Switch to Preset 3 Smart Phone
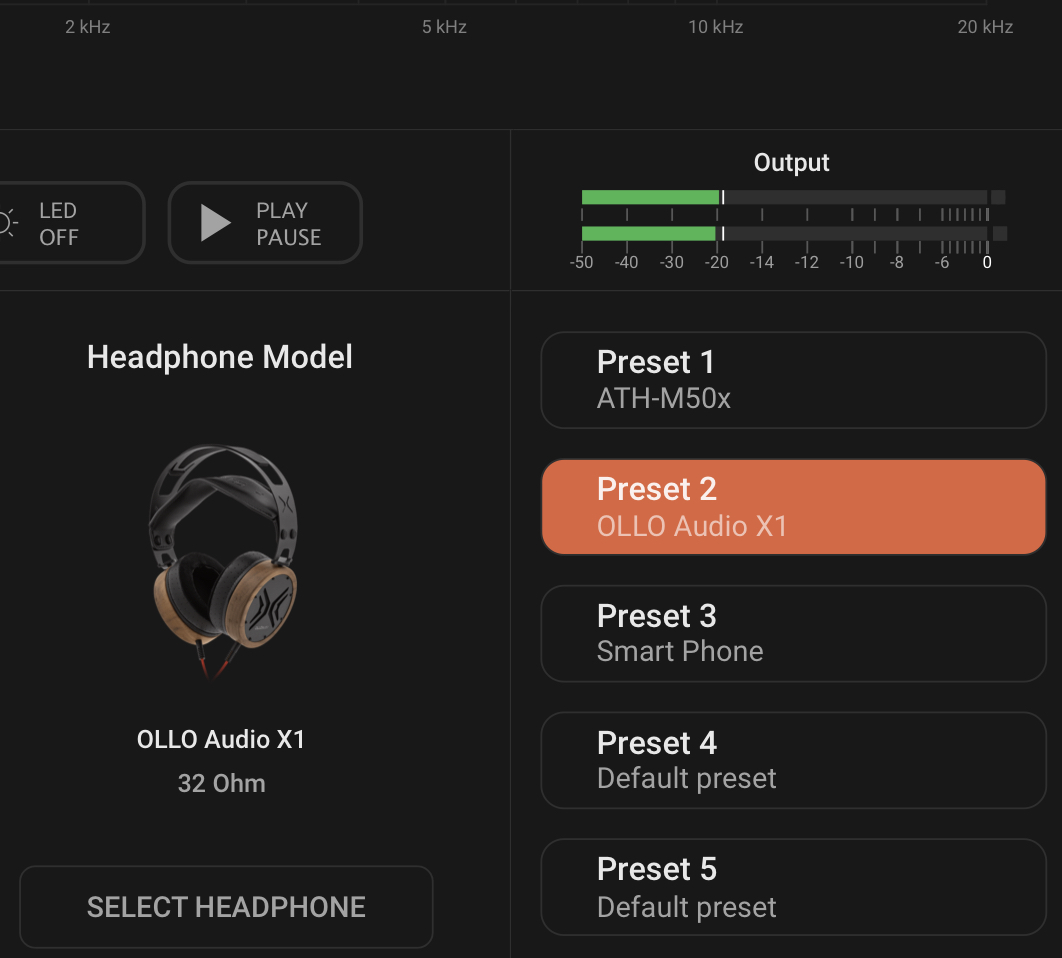1062x958 pixels. tap(793, 634)
